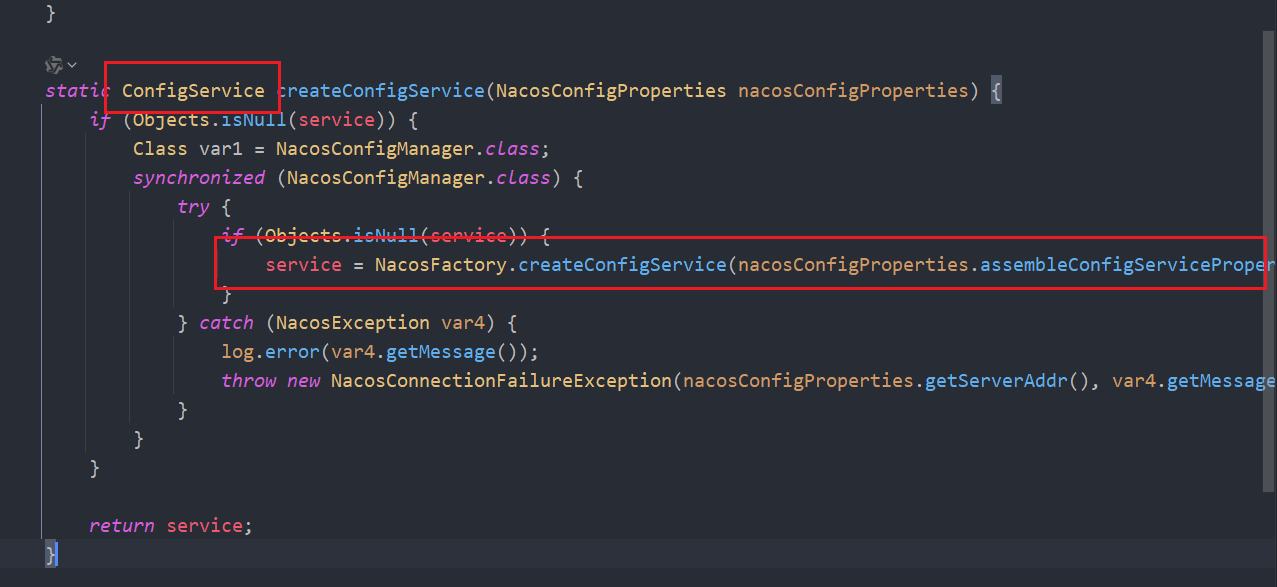Click the highlighted closing brace on the last line
The height and width of the screenshot is (587, 1277).
click(x=51, y=555)
